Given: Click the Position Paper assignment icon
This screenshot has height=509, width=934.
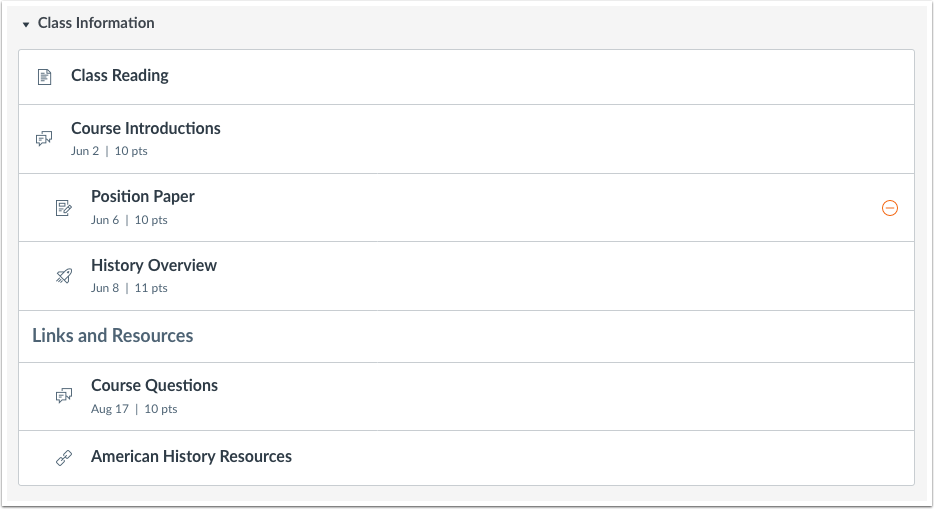Looking at the screenshot, I should click(64, 208).
